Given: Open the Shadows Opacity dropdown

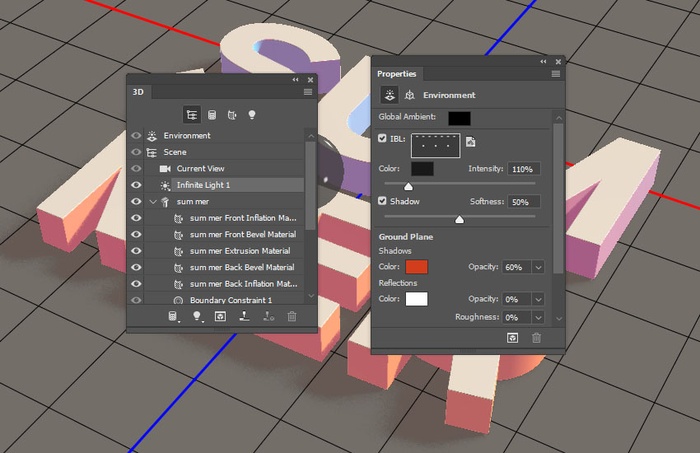Looking at the screenshot, I should pyautogui.click(x=539, y=267).
